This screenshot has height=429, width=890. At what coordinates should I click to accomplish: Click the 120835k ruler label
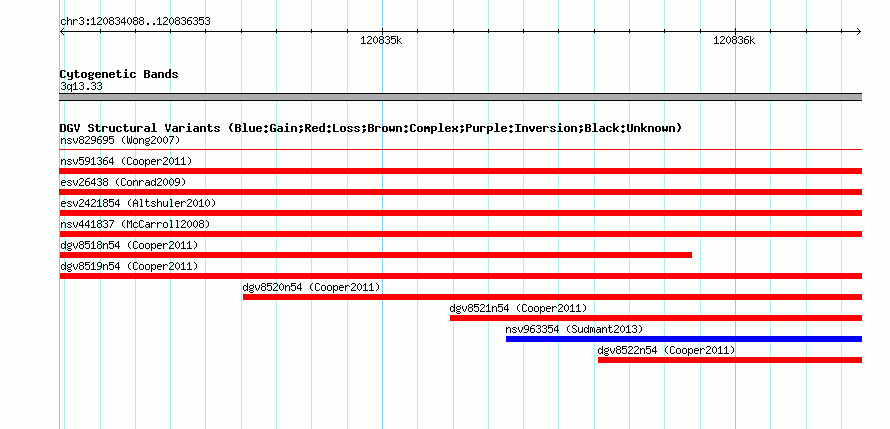click(x=381, y=40)
